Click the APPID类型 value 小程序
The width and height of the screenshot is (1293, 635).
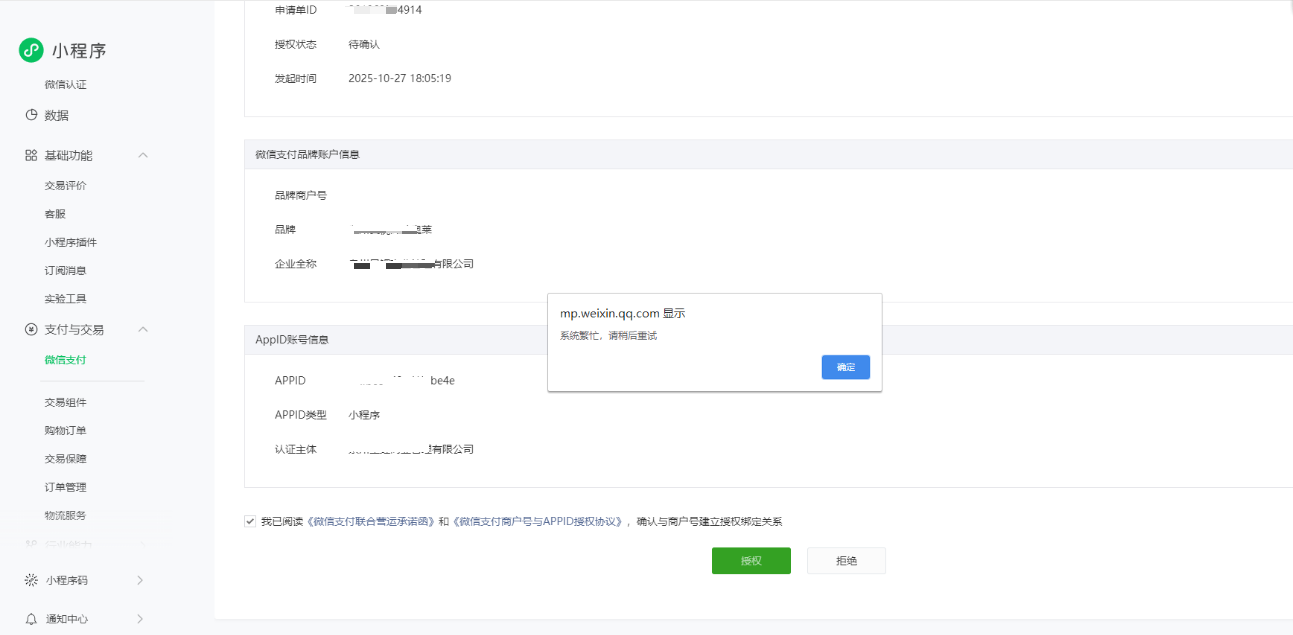click(364, 414)
